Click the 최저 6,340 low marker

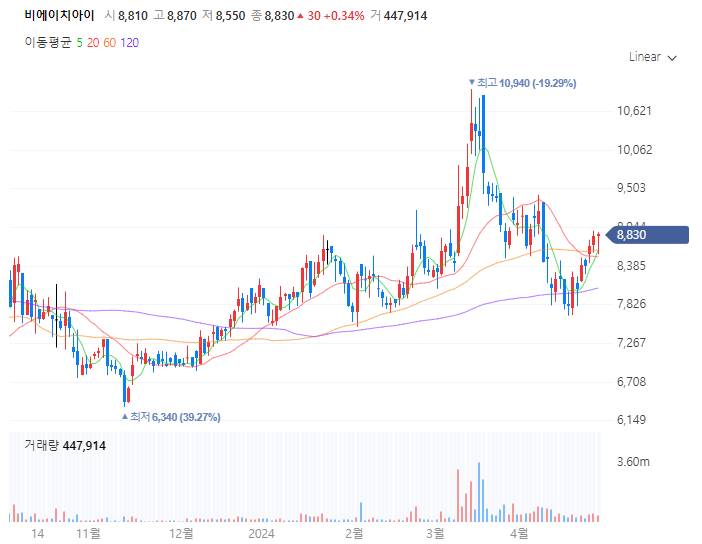point(171,417)
